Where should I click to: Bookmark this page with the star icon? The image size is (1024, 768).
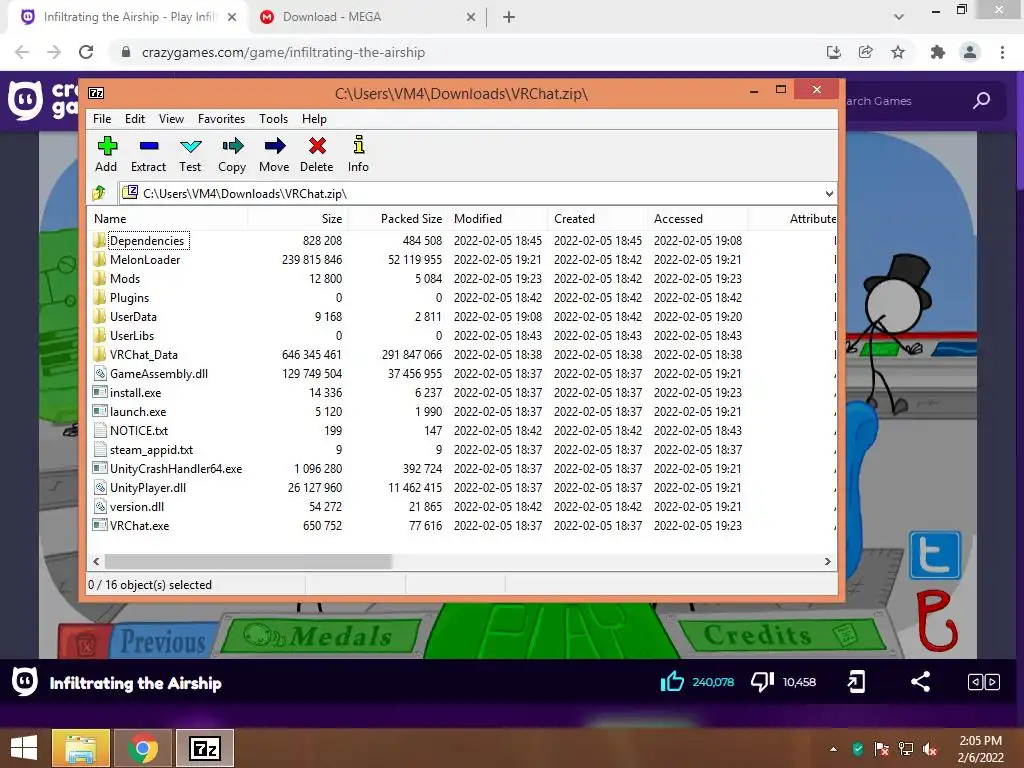[x=898, y=52]
